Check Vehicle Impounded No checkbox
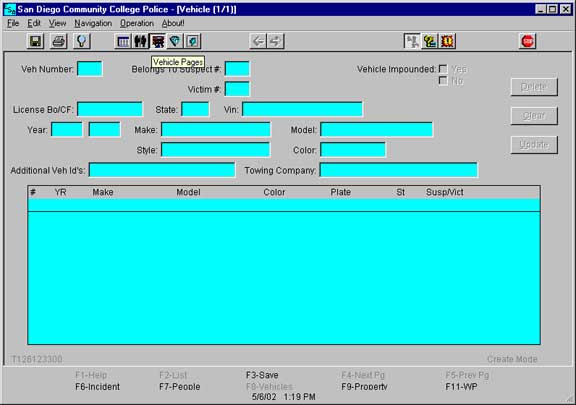This screenshot has height=405, width=576. tap(443, 80)
